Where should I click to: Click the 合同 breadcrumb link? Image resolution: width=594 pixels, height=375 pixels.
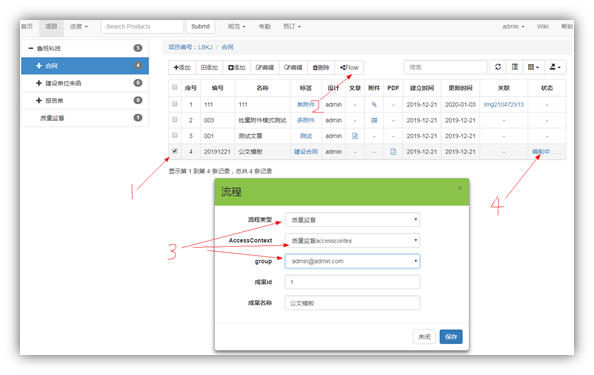pyautogui.click(x=227, y=47)
